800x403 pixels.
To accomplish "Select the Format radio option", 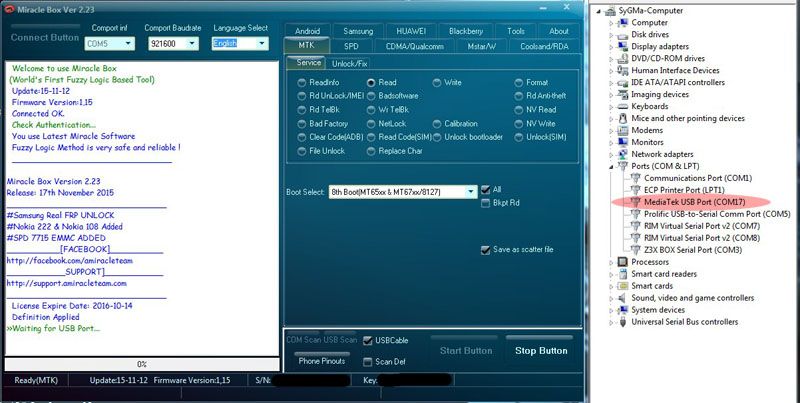I will tap(519, 83).
